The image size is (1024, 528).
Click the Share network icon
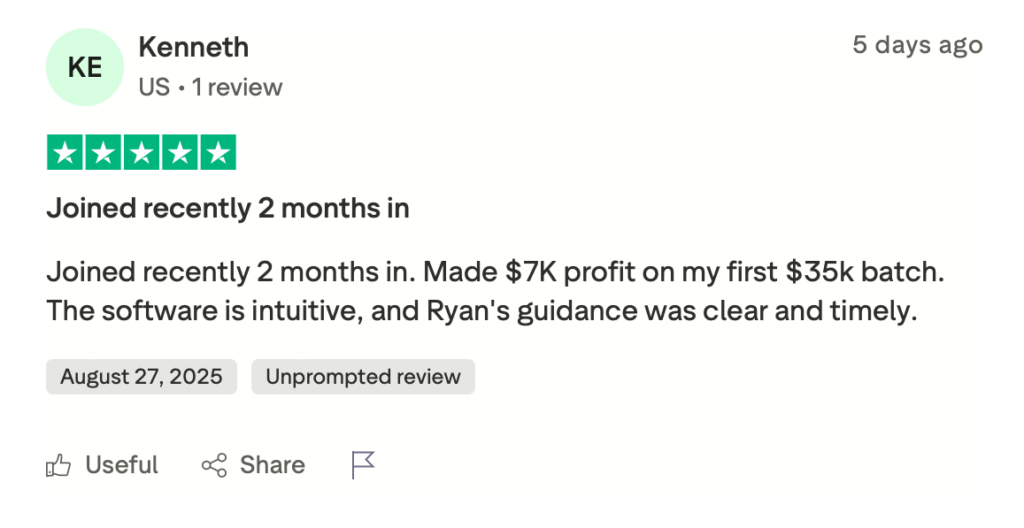coord(214,465)
